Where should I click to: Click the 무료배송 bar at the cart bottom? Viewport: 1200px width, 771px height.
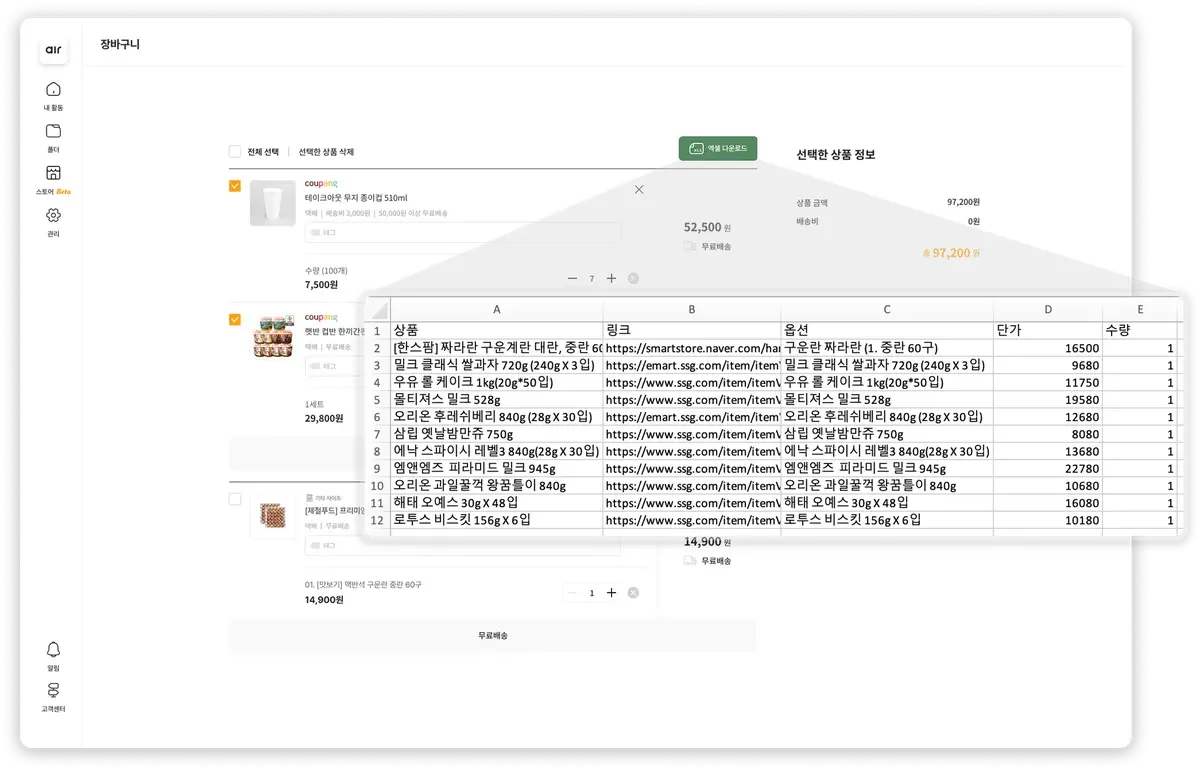[492, 635]
